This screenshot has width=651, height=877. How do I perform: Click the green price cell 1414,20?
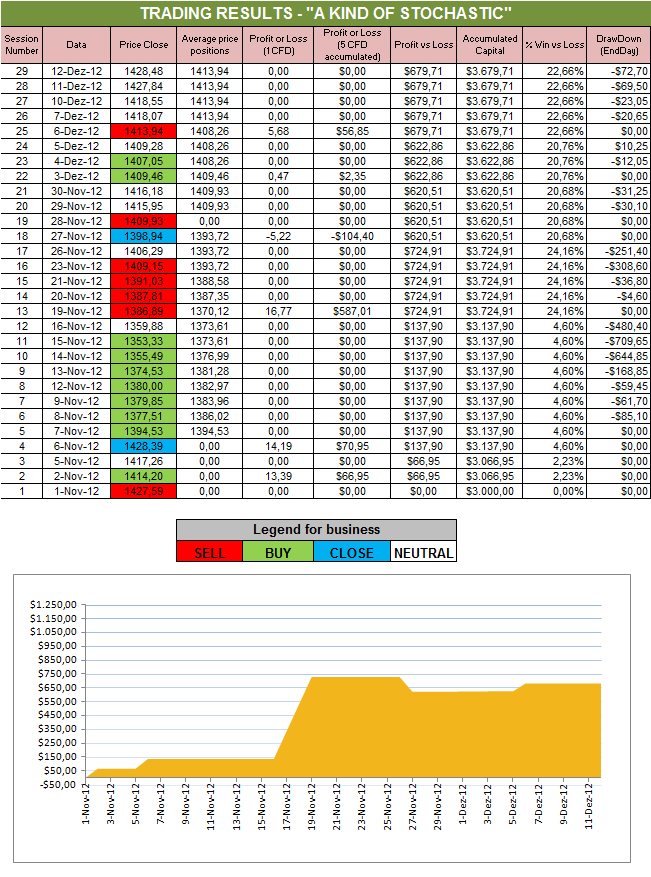(144, 476)
